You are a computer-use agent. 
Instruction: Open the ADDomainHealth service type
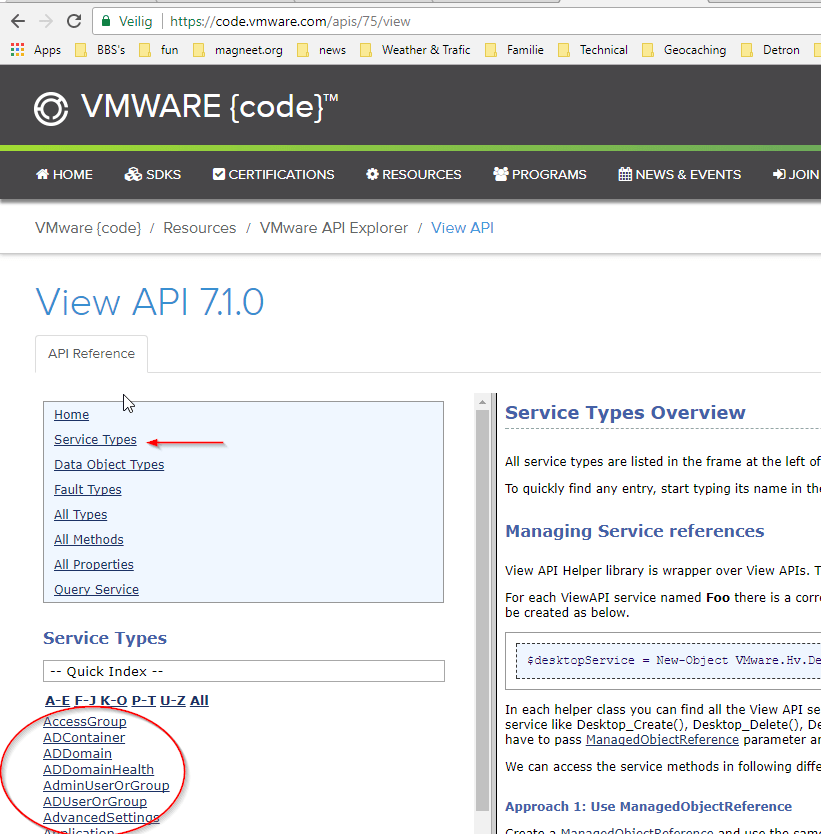point(99,770)
